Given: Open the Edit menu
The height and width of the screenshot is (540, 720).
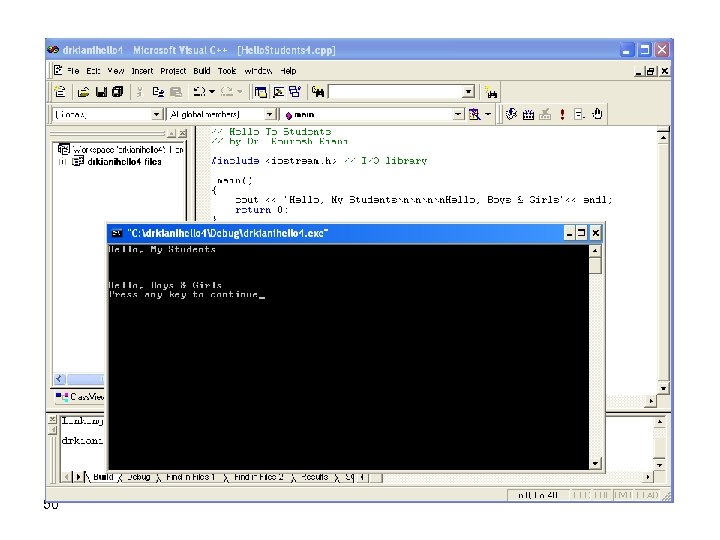Looking at the screenshot, I should (93, 71).
